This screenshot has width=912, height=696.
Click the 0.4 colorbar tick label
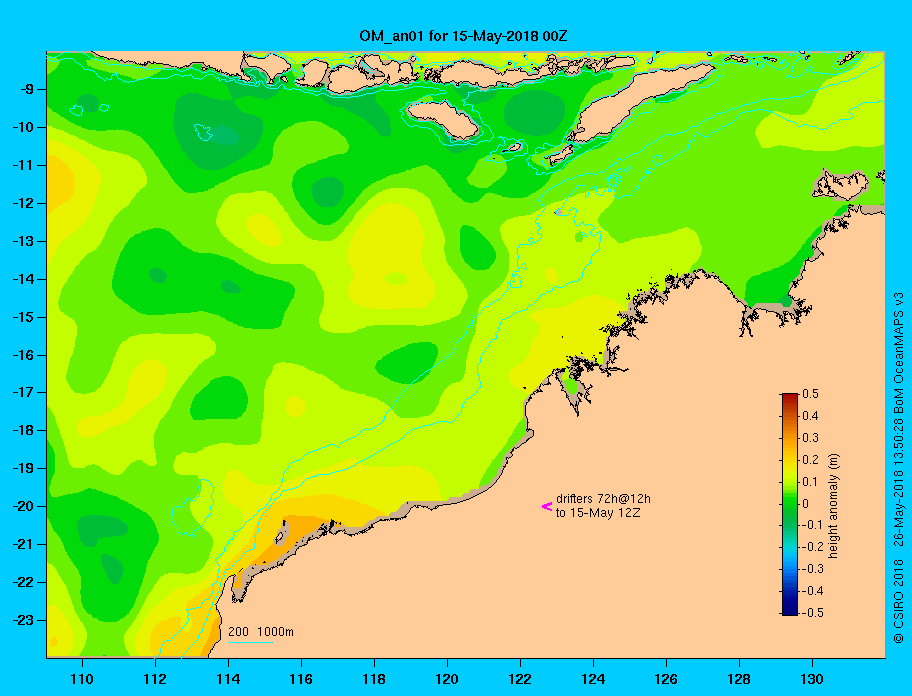[x=810, y=416]
